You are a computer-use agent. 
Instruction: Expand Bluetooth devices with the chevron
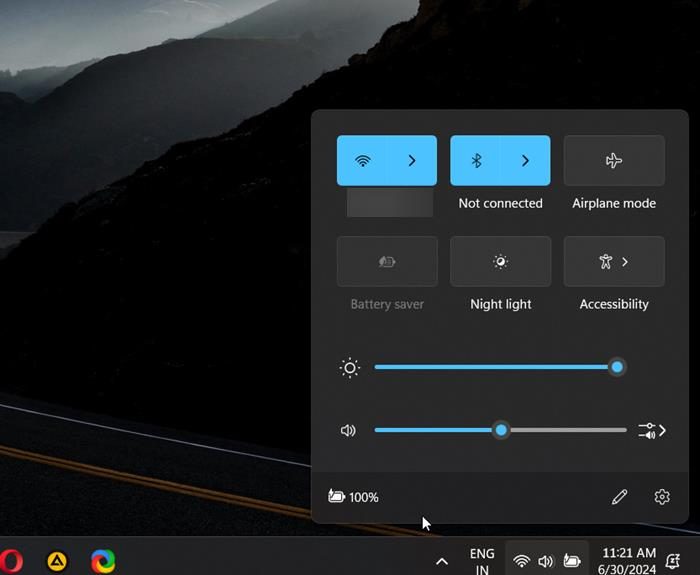pos(525,161)
